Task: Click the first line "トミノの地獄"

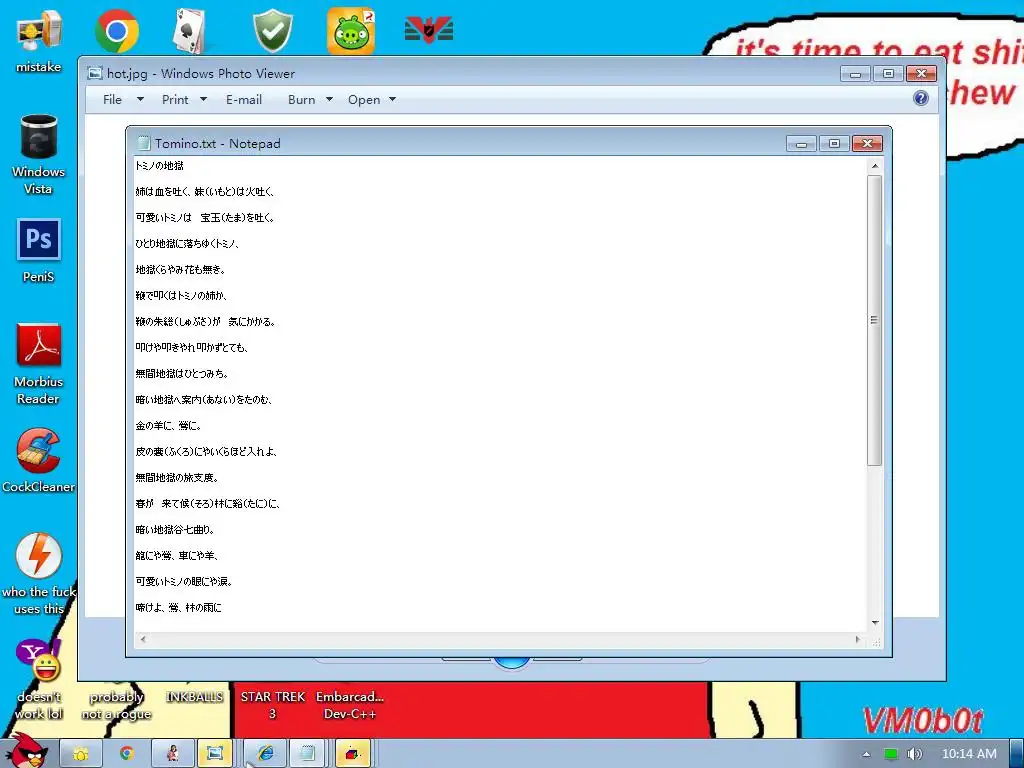Action: 159,166
